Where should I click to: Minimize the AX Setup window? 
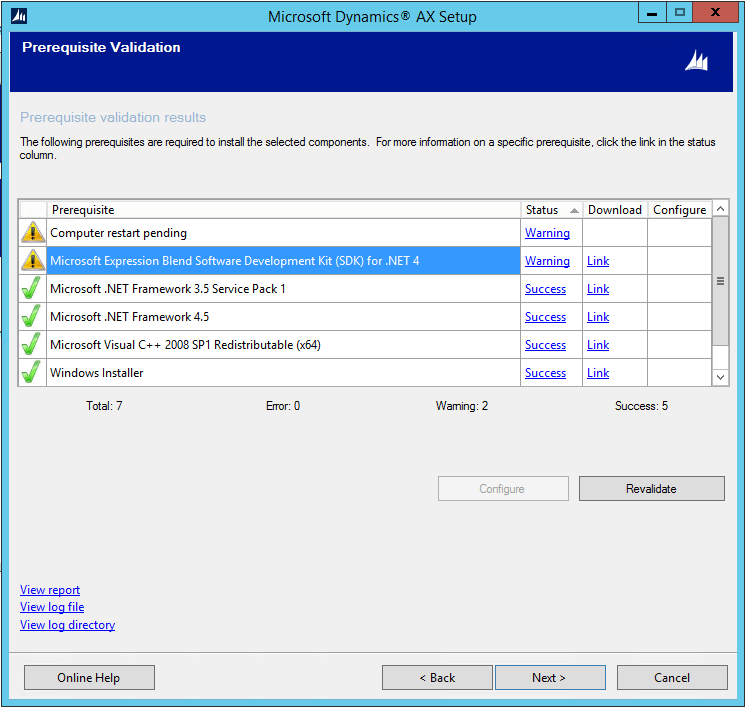click(652, 13)
